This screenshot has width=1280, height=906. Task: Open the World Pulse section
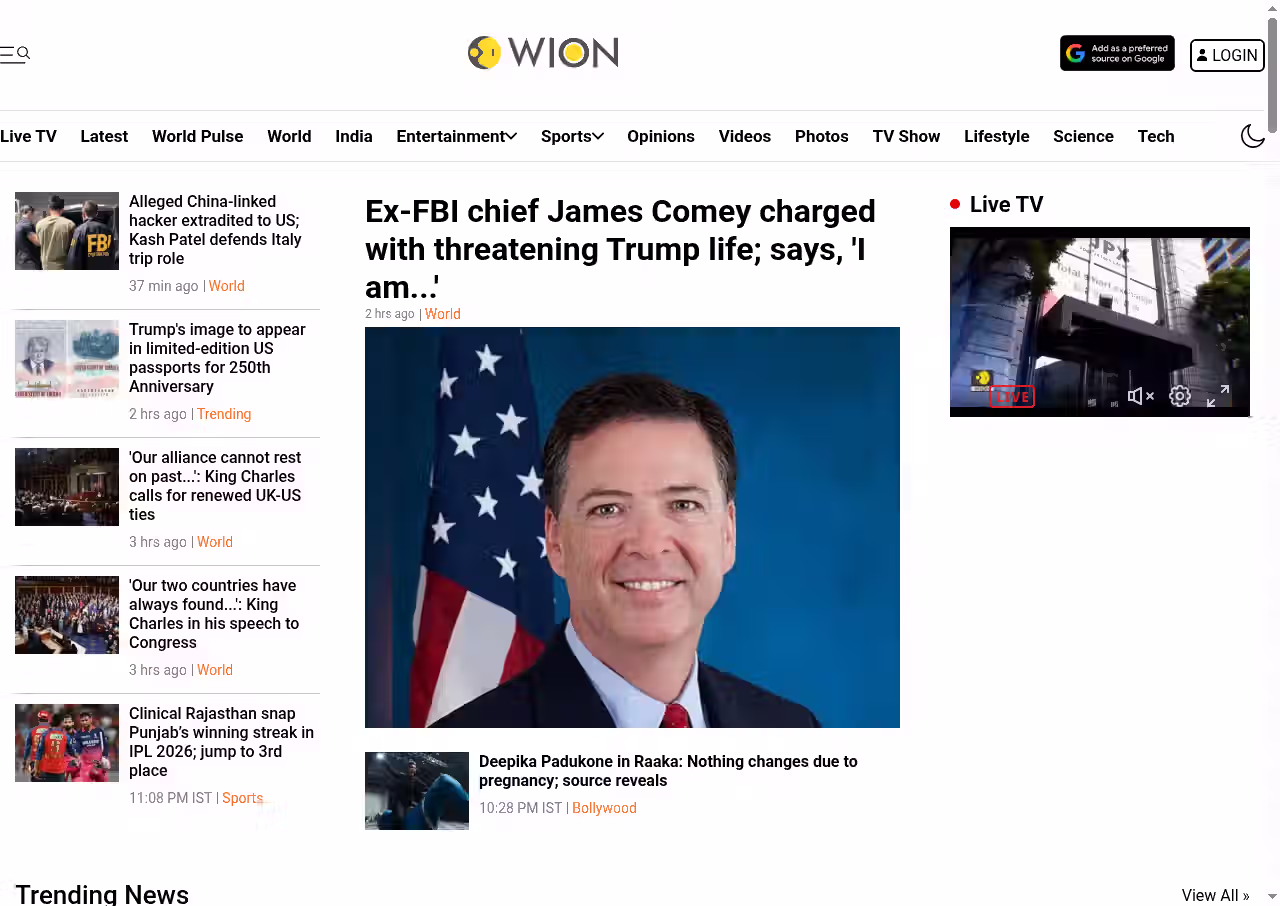tap(197, 136)
